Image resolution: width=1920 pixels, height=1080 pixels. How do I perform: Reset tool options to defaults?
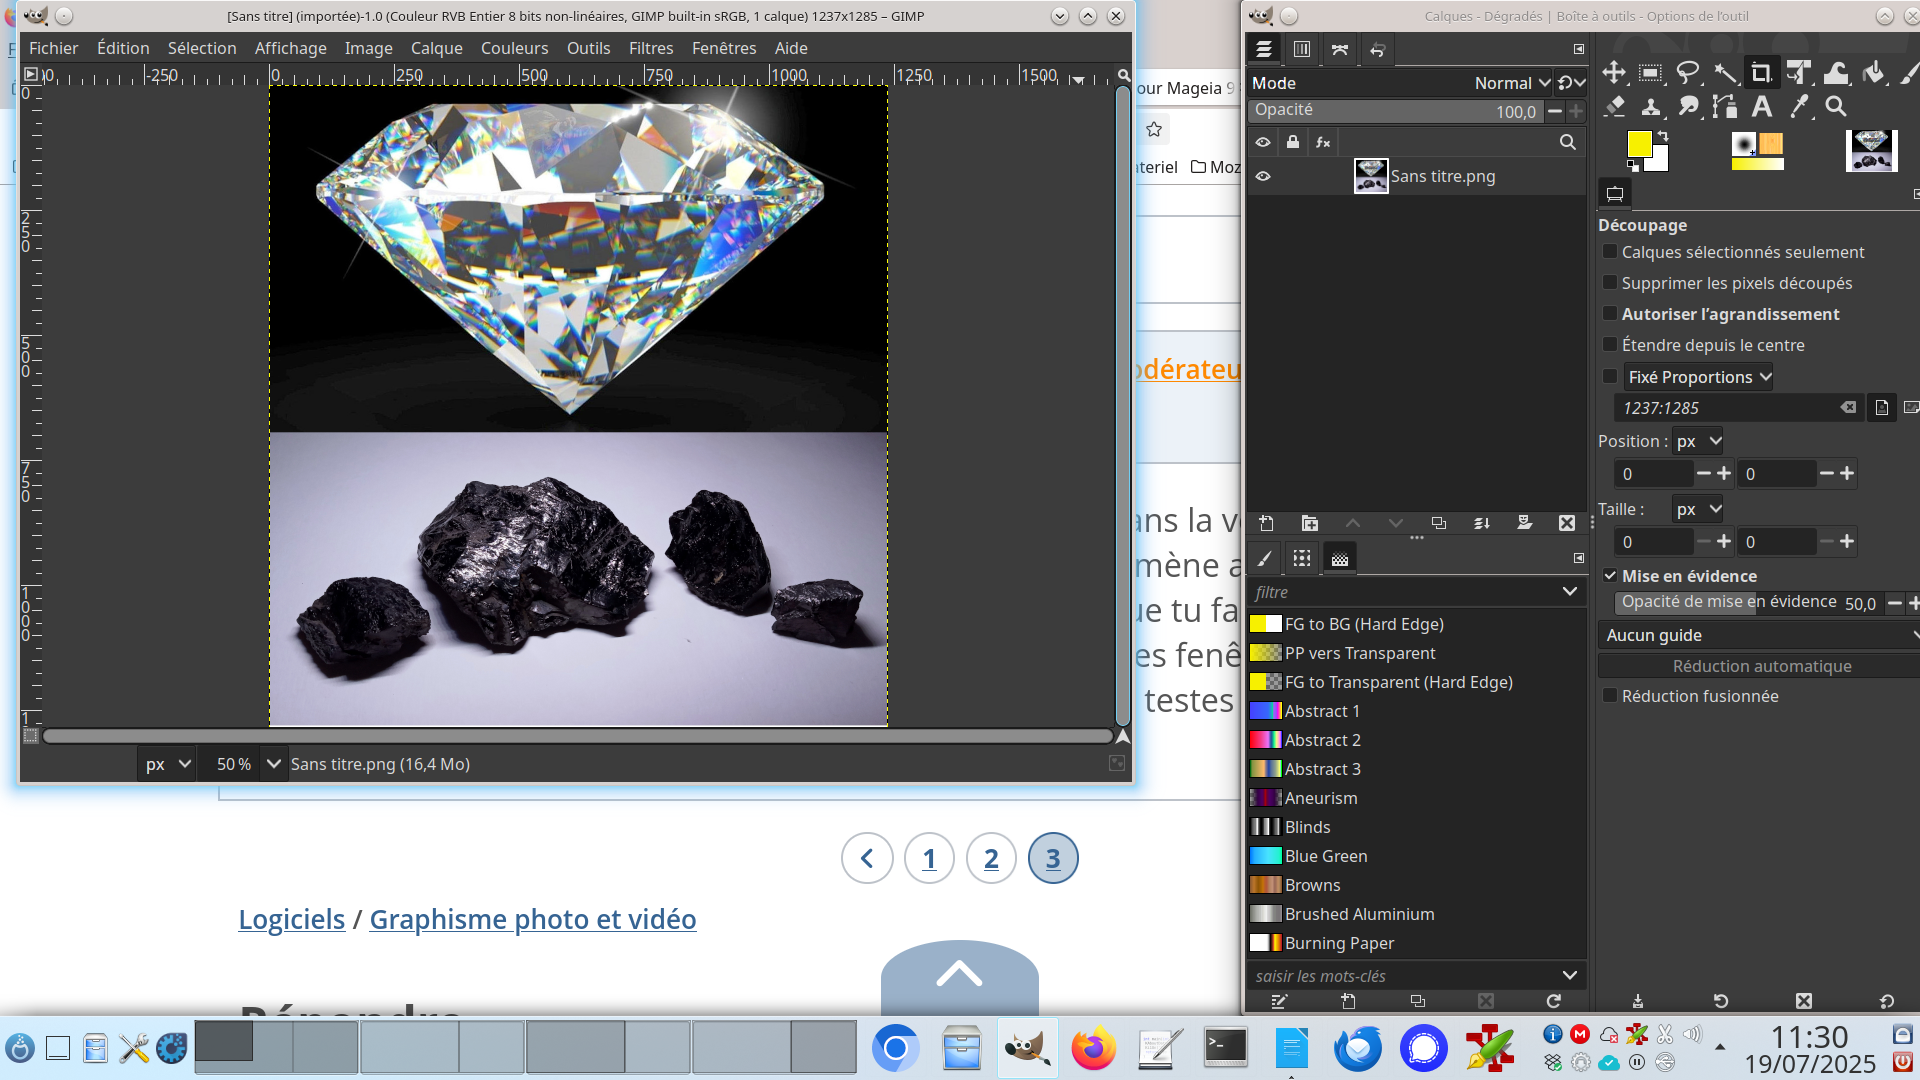pyautogui.click(x=1886, y=1001)
